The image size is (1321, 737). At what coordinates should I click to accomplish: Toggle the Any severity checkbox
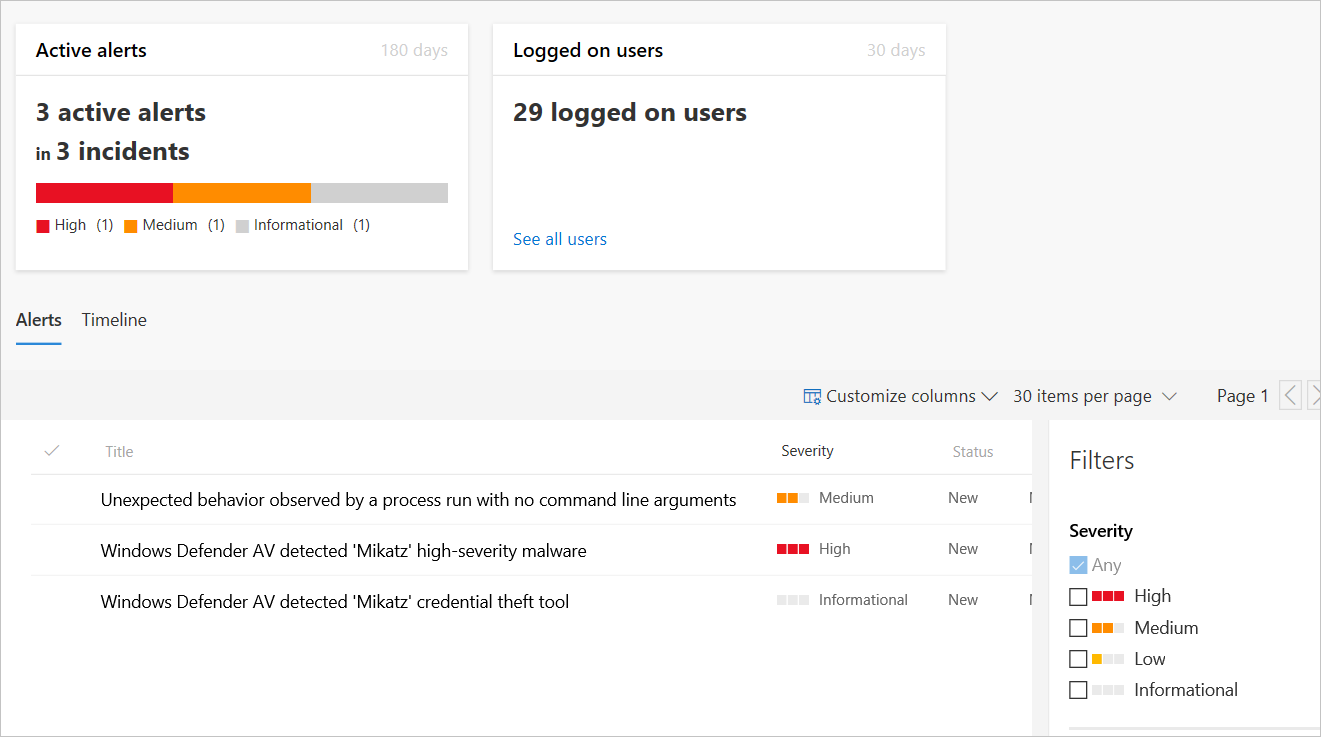tap(1078, 565)
